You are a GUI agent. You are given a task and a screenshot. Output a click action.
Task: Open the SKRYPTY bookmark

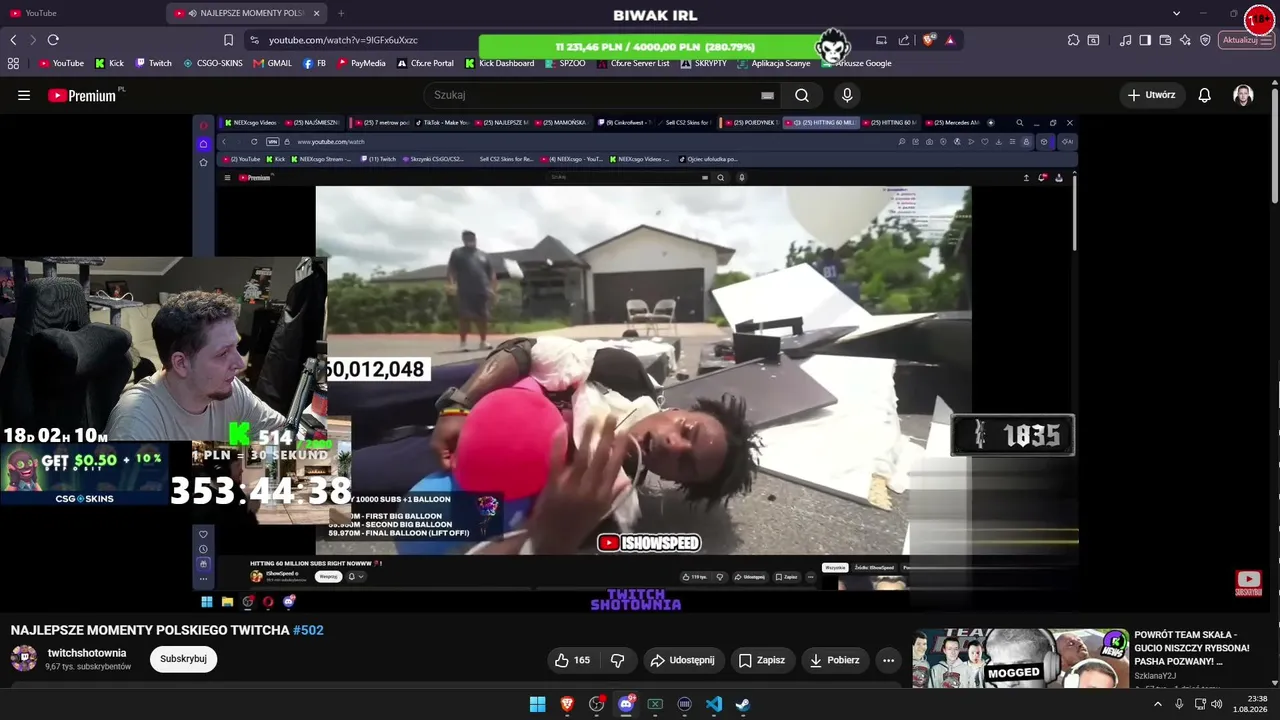click(x=704, y=63)
